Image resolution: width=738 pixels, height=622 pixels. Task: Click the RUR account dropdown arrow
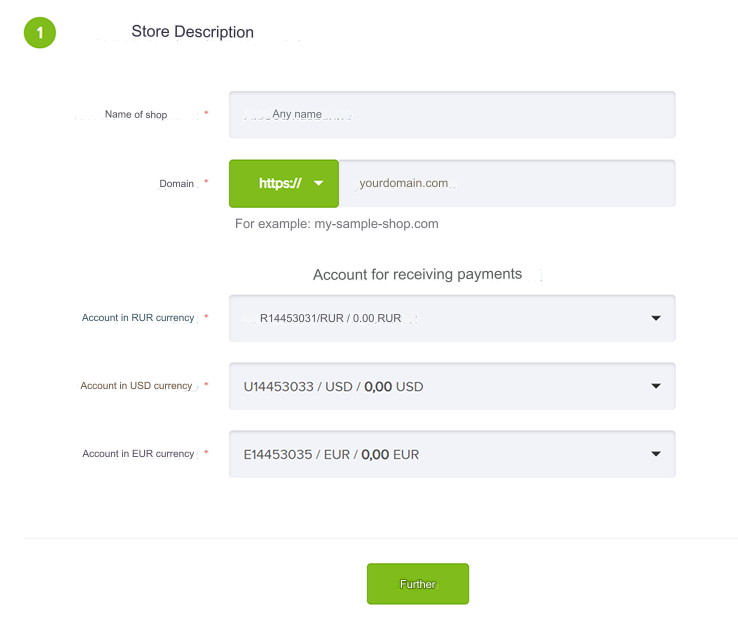click(x=656, y=318)
